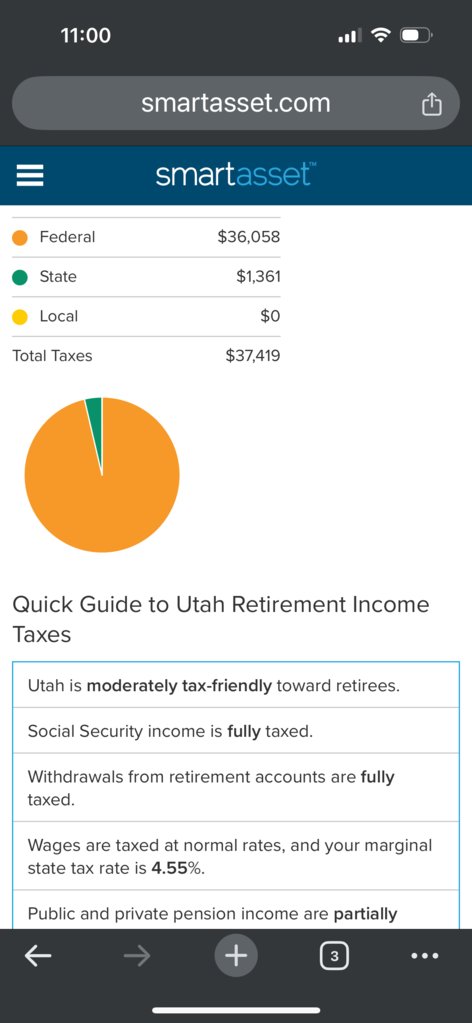Tap the forward arrow in browser toolbar
This screenshot has width=472, height=1023.
136,956
